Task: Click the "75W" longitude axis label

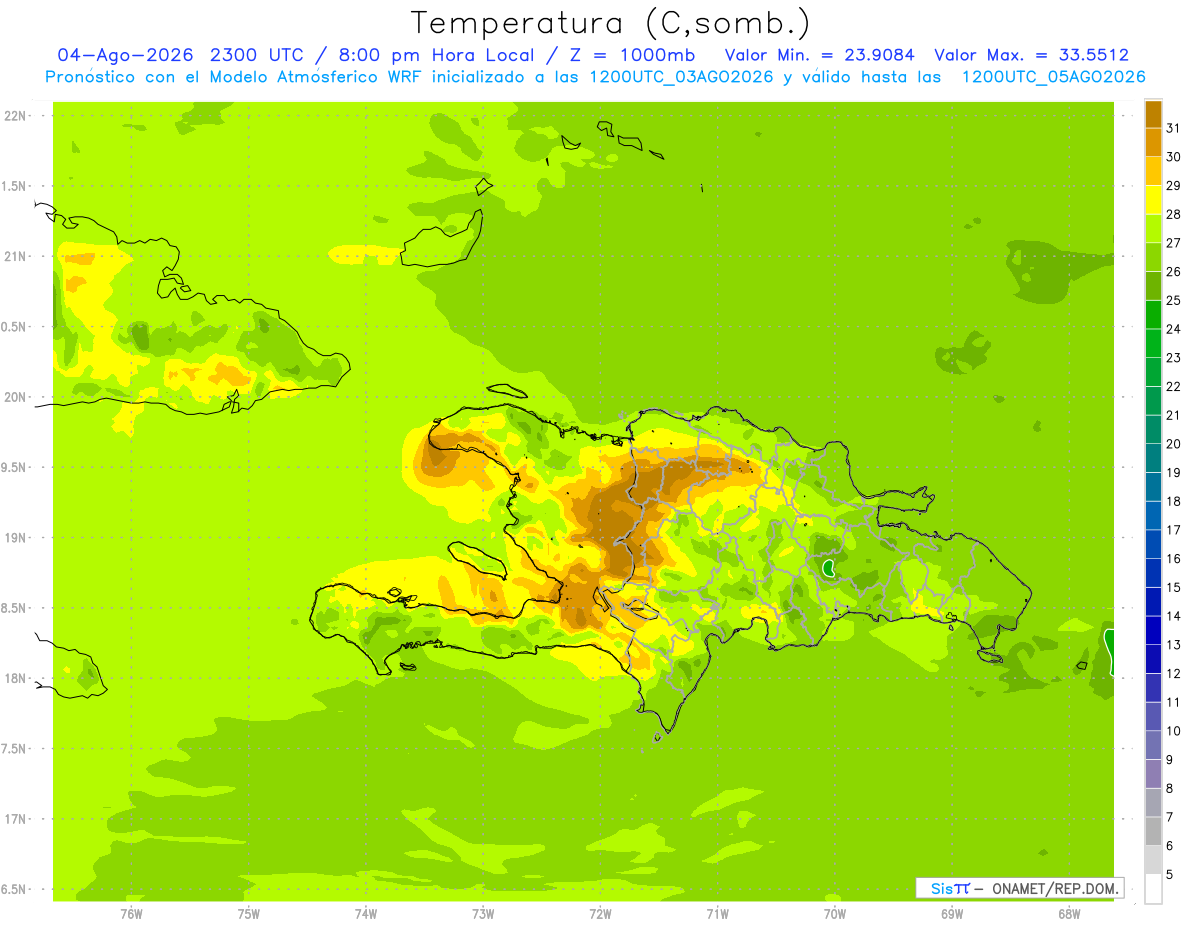Action: (249, 914)
